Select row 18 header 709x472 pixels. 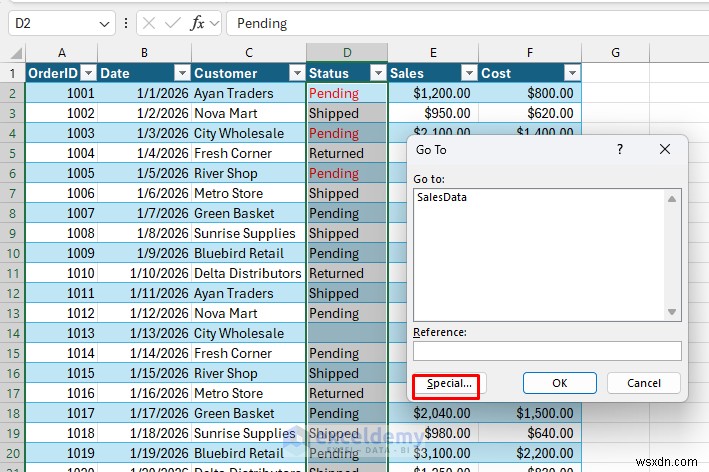click(13, 413)
